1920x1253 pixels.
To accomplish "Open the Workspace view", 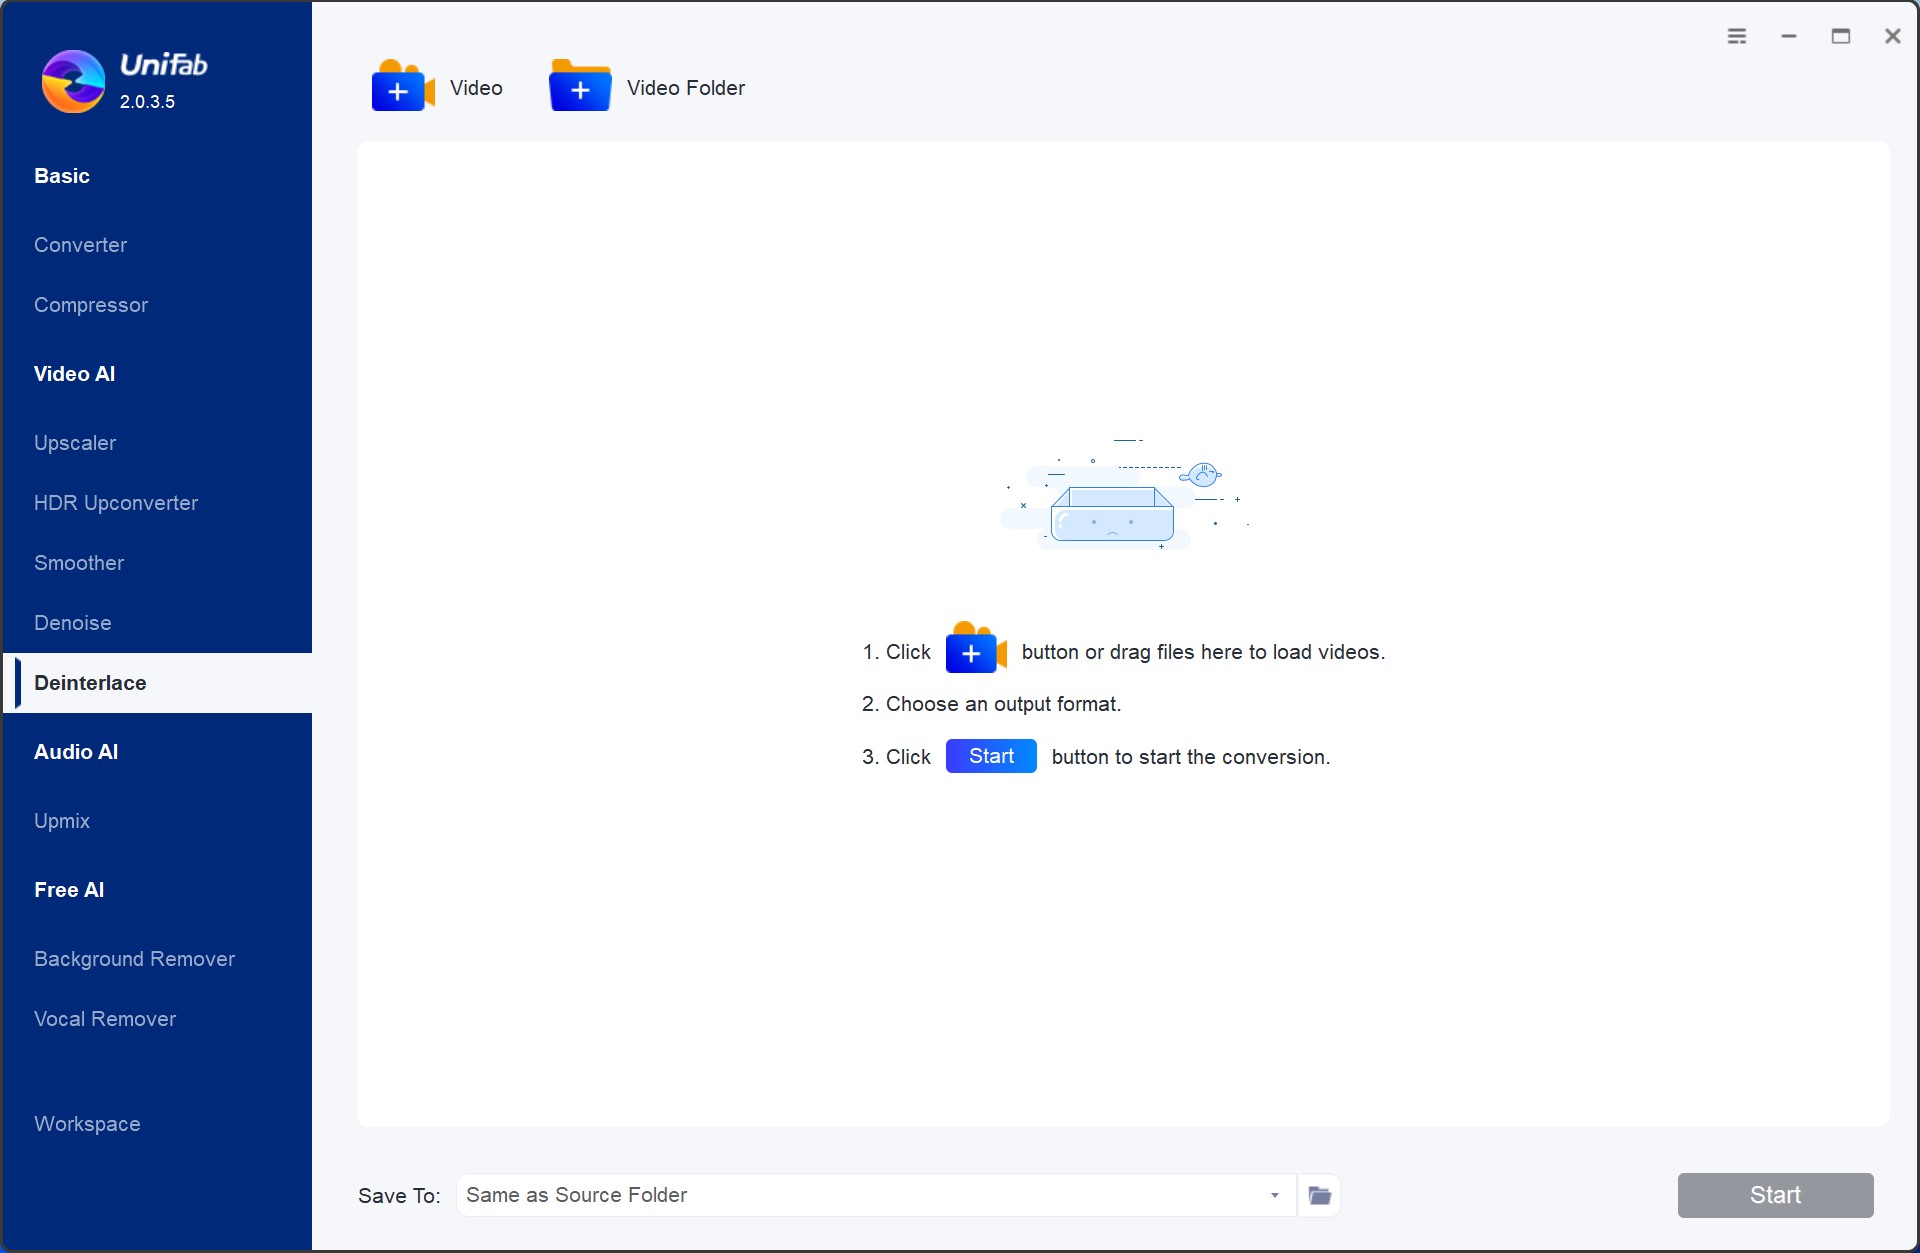I will [87, 1124].
